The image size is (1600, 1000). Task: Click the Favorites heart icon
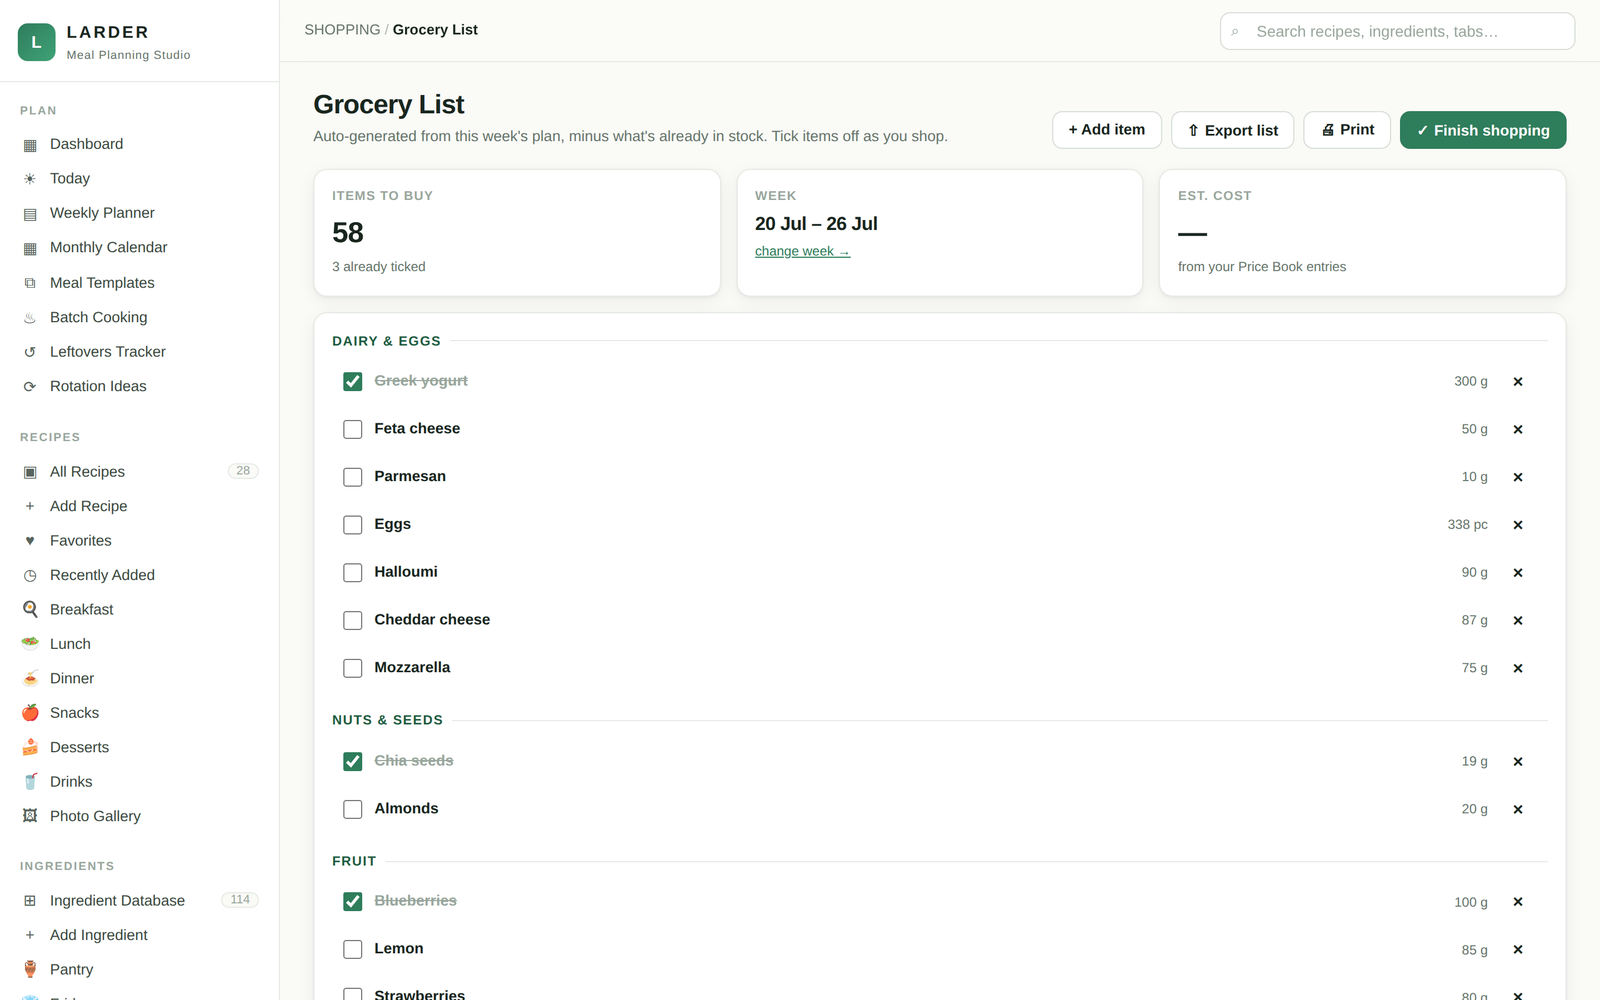pyautogui.click(x=30, y=541)
